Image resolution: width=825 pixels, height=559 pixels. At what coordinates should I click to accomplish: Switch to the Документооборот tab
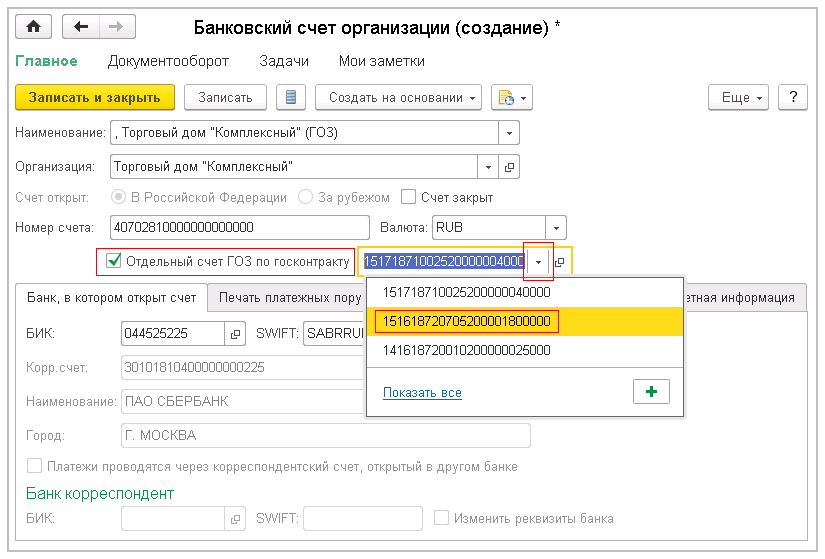tap(168, 61)
